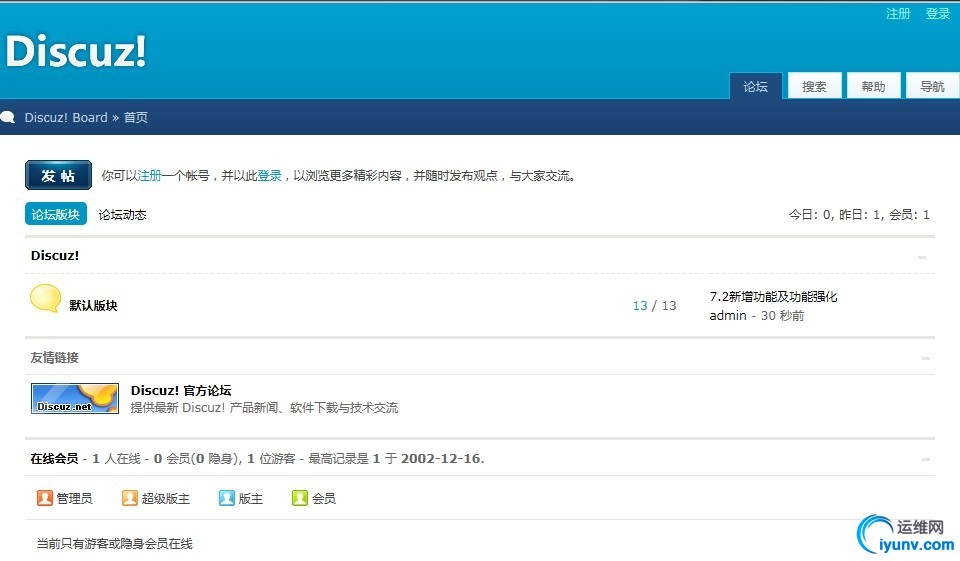Collapse the 友情链接 section

(x=926, y=358)
